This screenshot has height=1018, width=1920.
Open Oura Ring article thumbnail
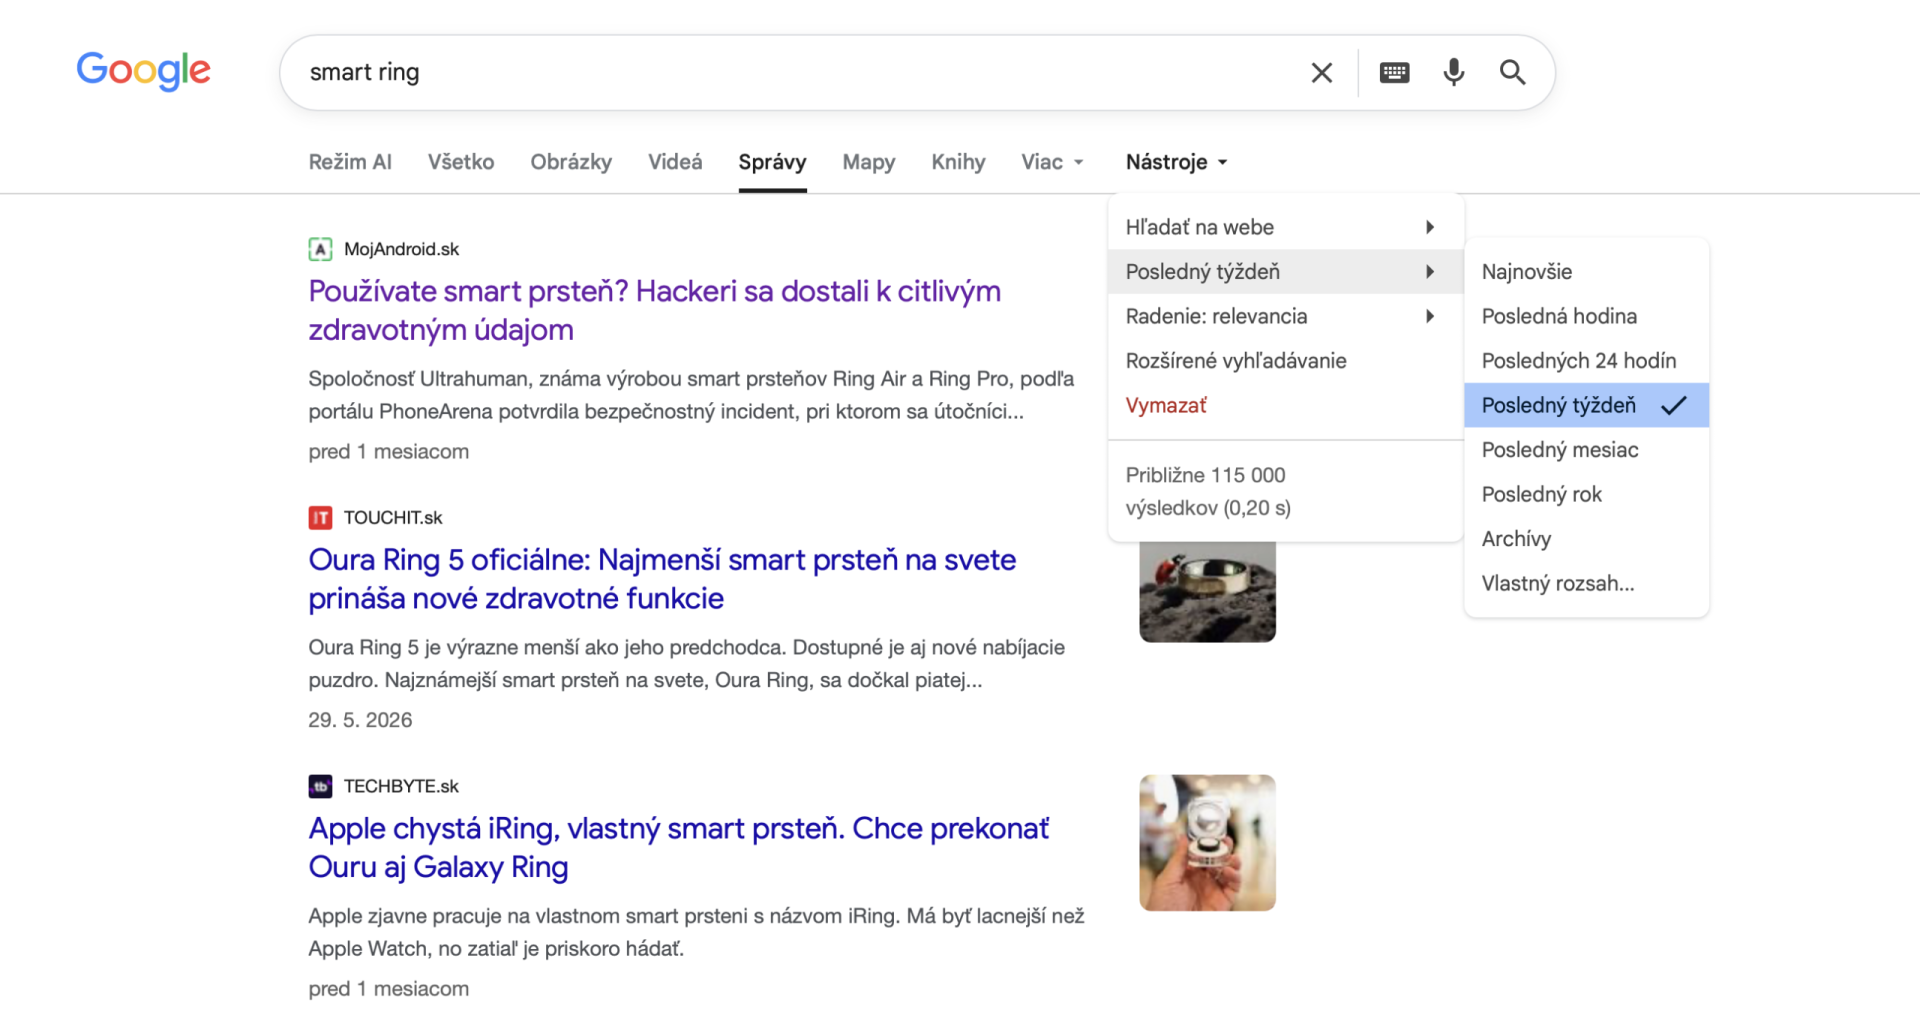(x=1207, y=592)
